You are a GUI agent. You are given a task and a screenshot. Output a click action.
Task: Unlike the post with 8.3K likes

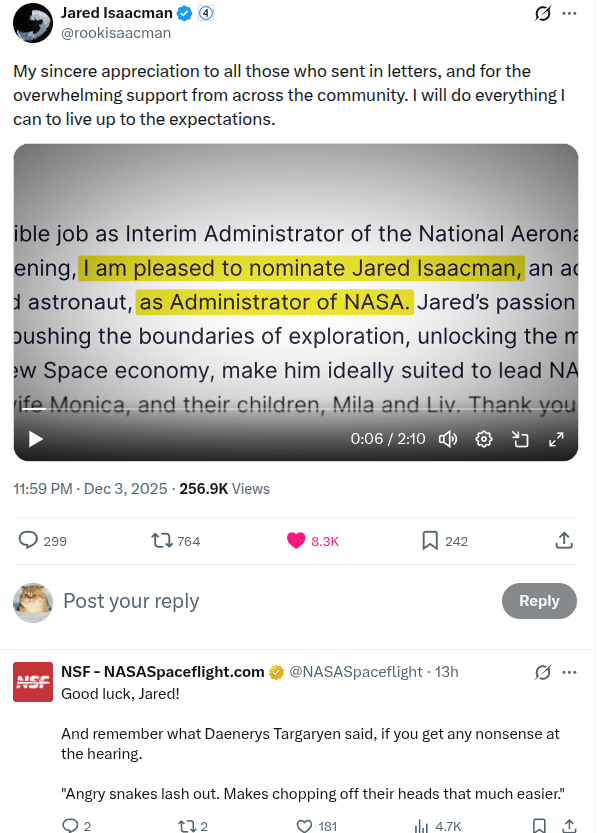point(312,541)
